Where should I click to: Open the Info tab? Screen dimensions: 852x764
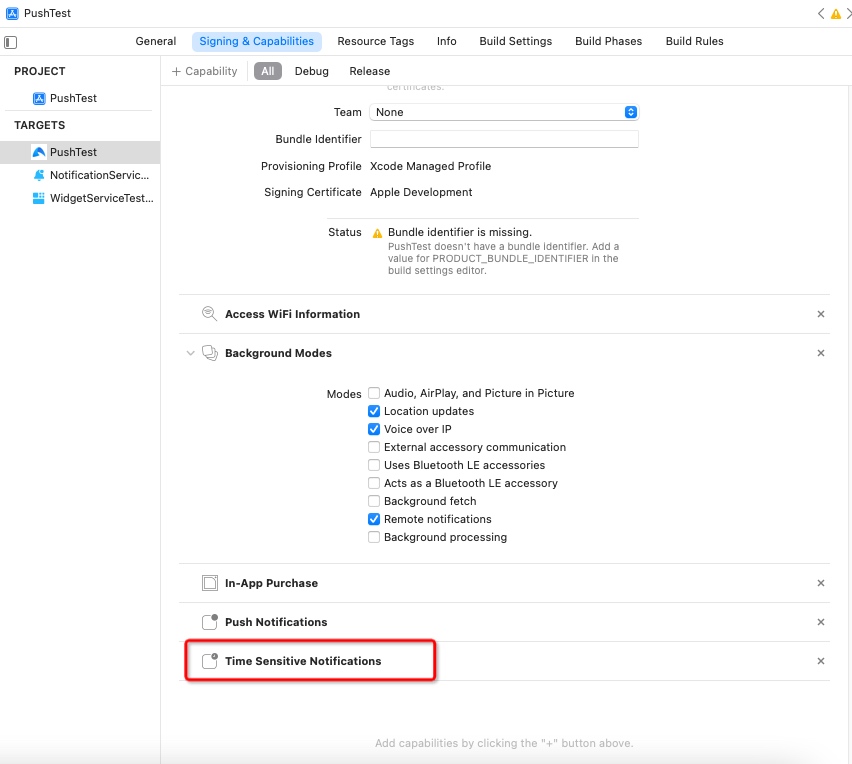(447, 41)
